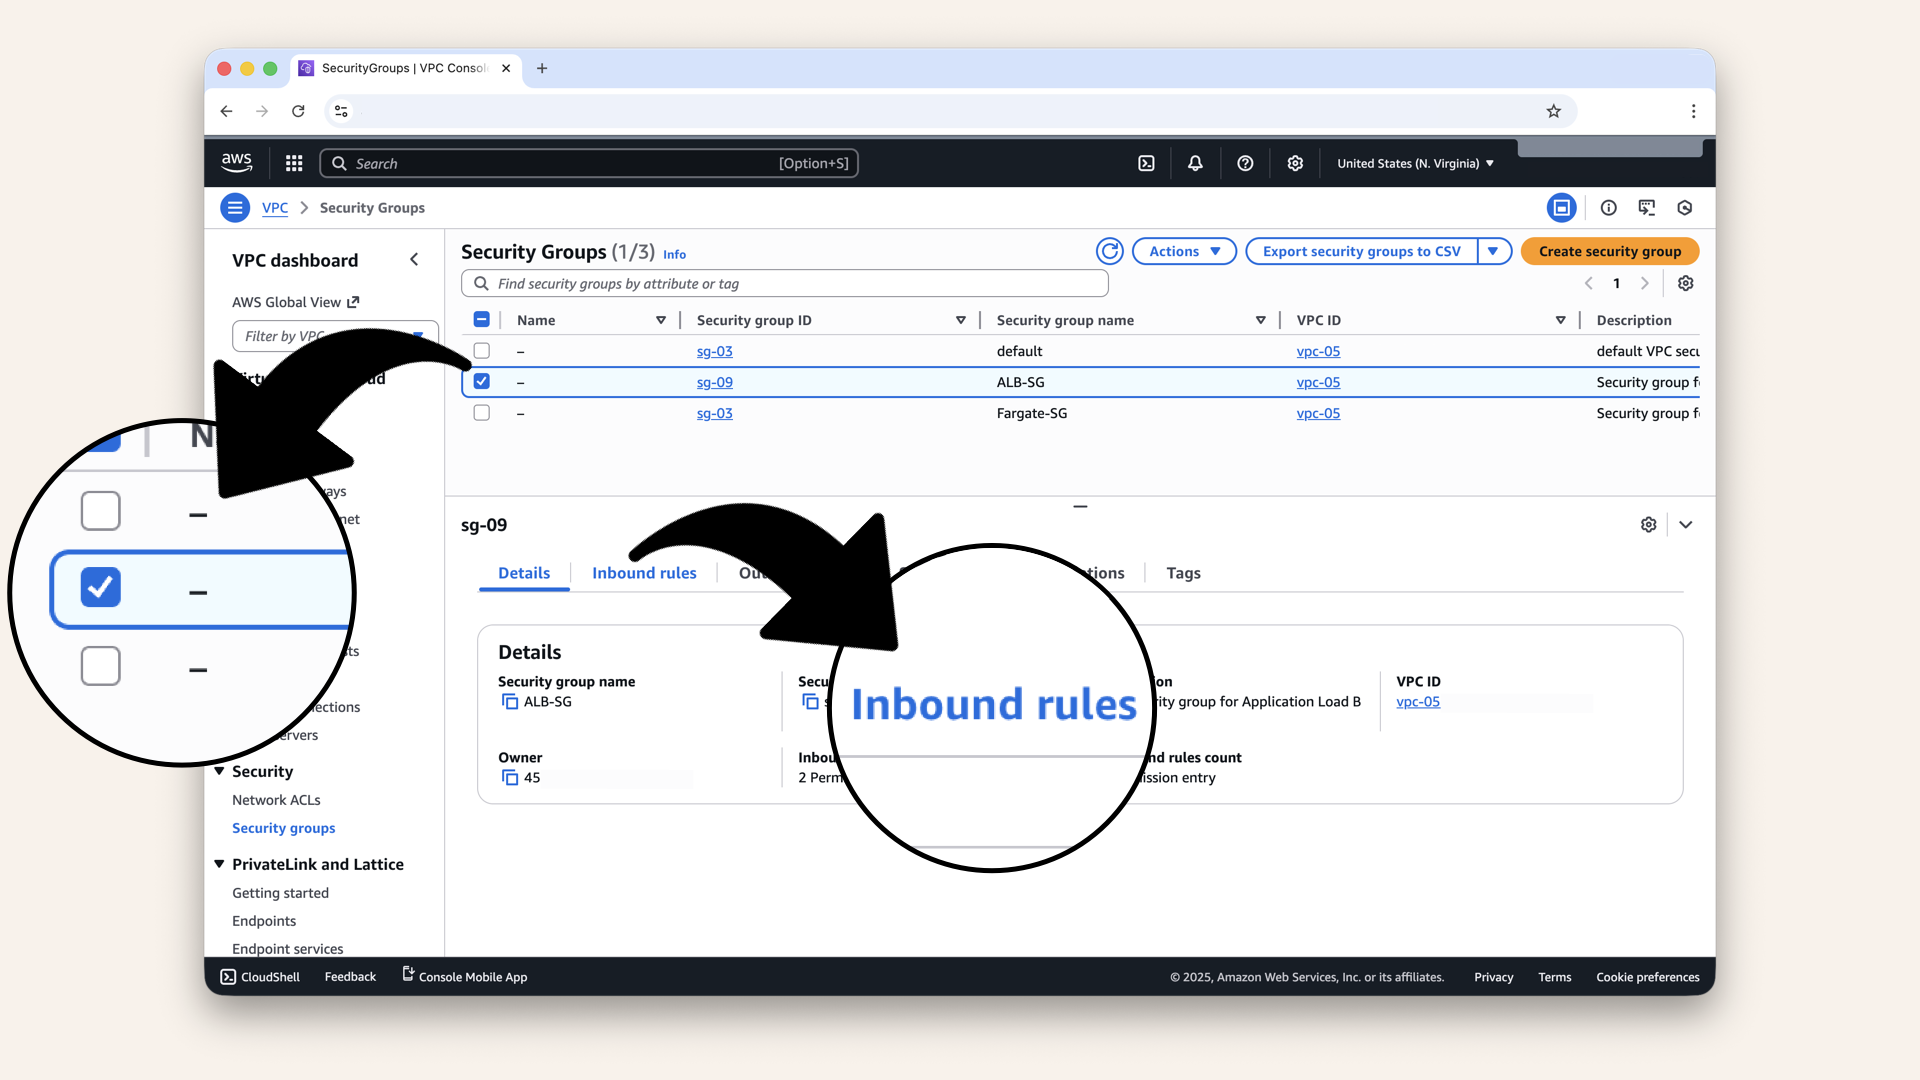Toggle the select-all checkbox in the table header
This screenshot has width=1920, height=1080.
pyautogui.click(x=481, y=318)
